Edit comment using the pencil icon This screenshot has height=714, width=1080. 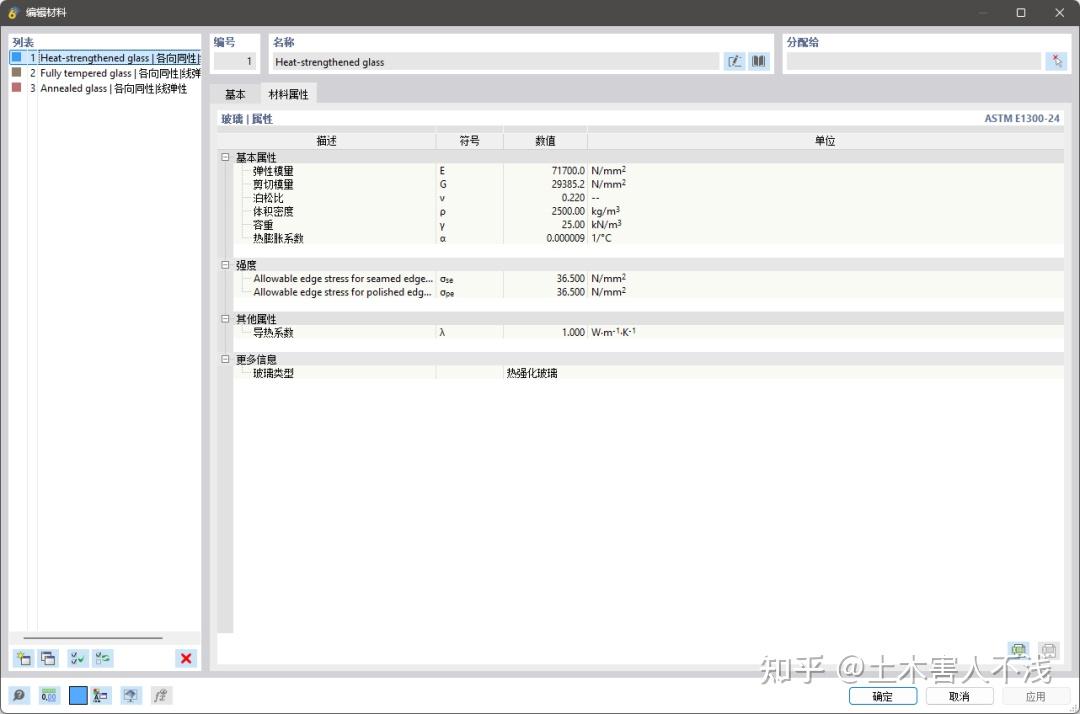(735, 61)
